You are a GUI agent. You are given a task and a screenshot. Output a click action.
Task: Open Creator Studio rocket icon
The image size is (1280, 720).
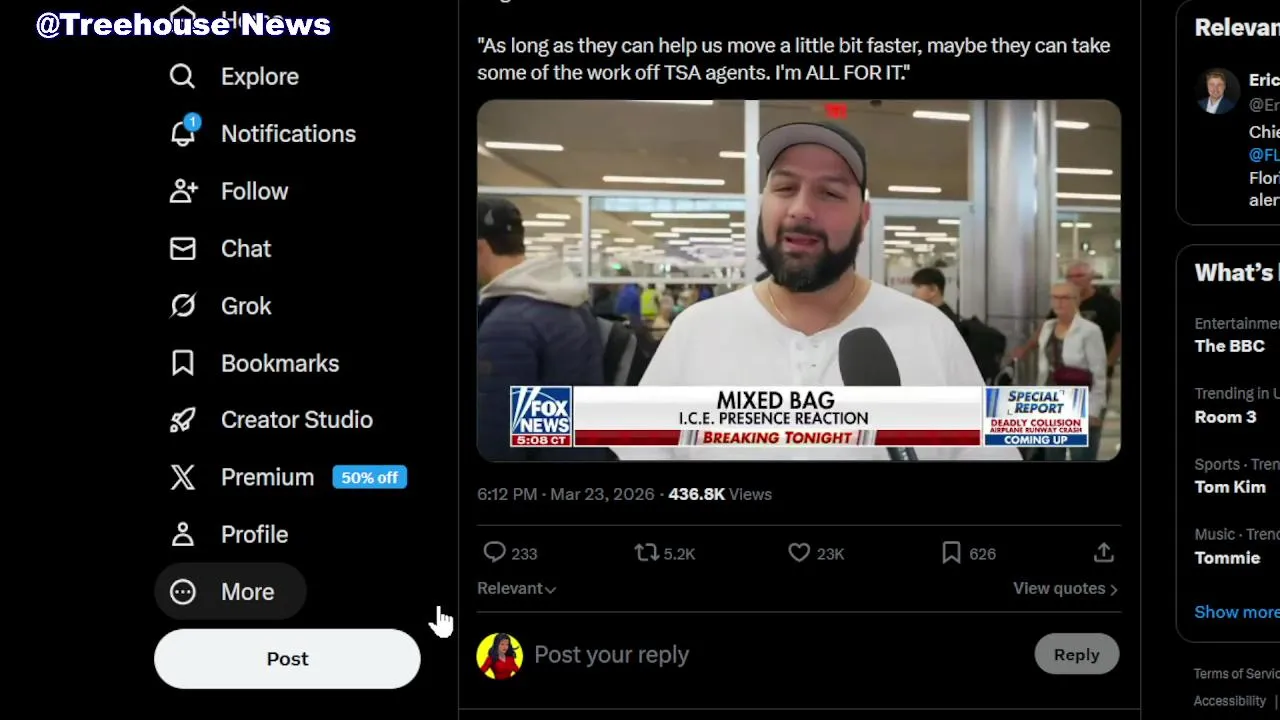(182, 420)
